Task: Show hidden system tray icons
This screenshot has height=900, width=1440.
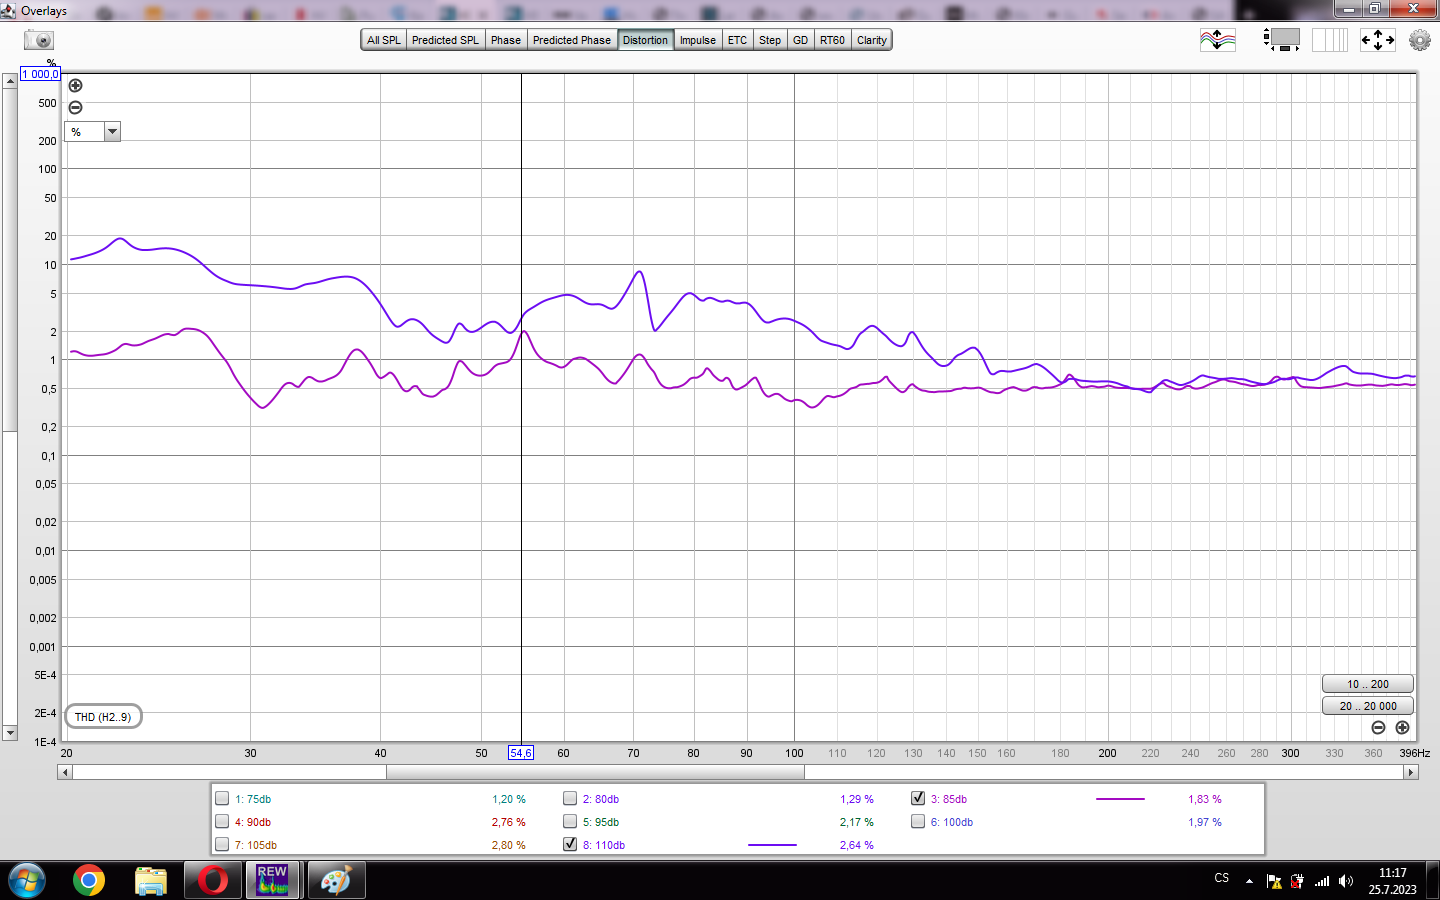Action: pyautogui.click(x=1249, y=881)
